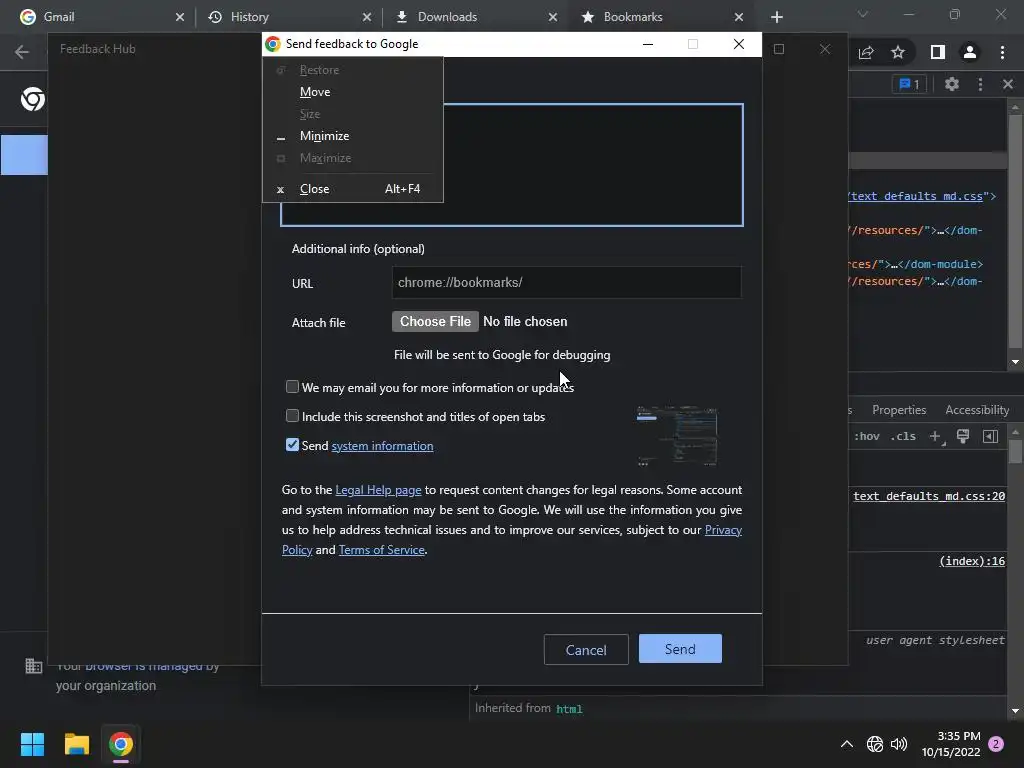This screenshot has height=768, width=1024.
Task: Open the Windows Start menu
Action: point(32,744)
